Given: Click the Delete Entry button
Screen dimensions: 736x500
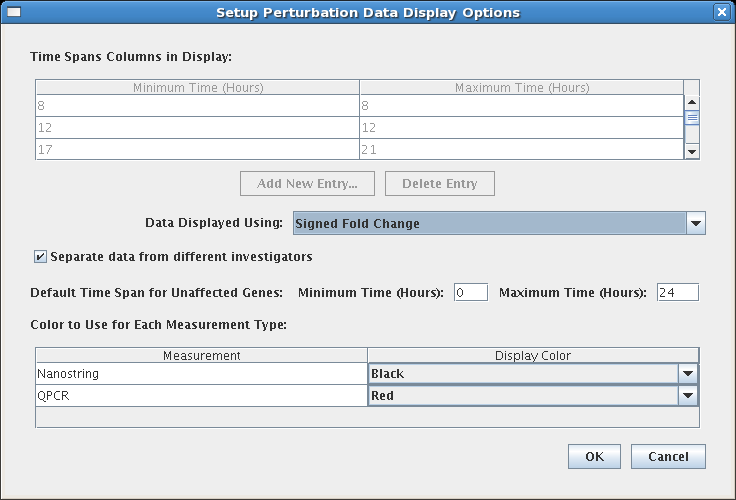Looking at the screenshot, I should (439, 184).
